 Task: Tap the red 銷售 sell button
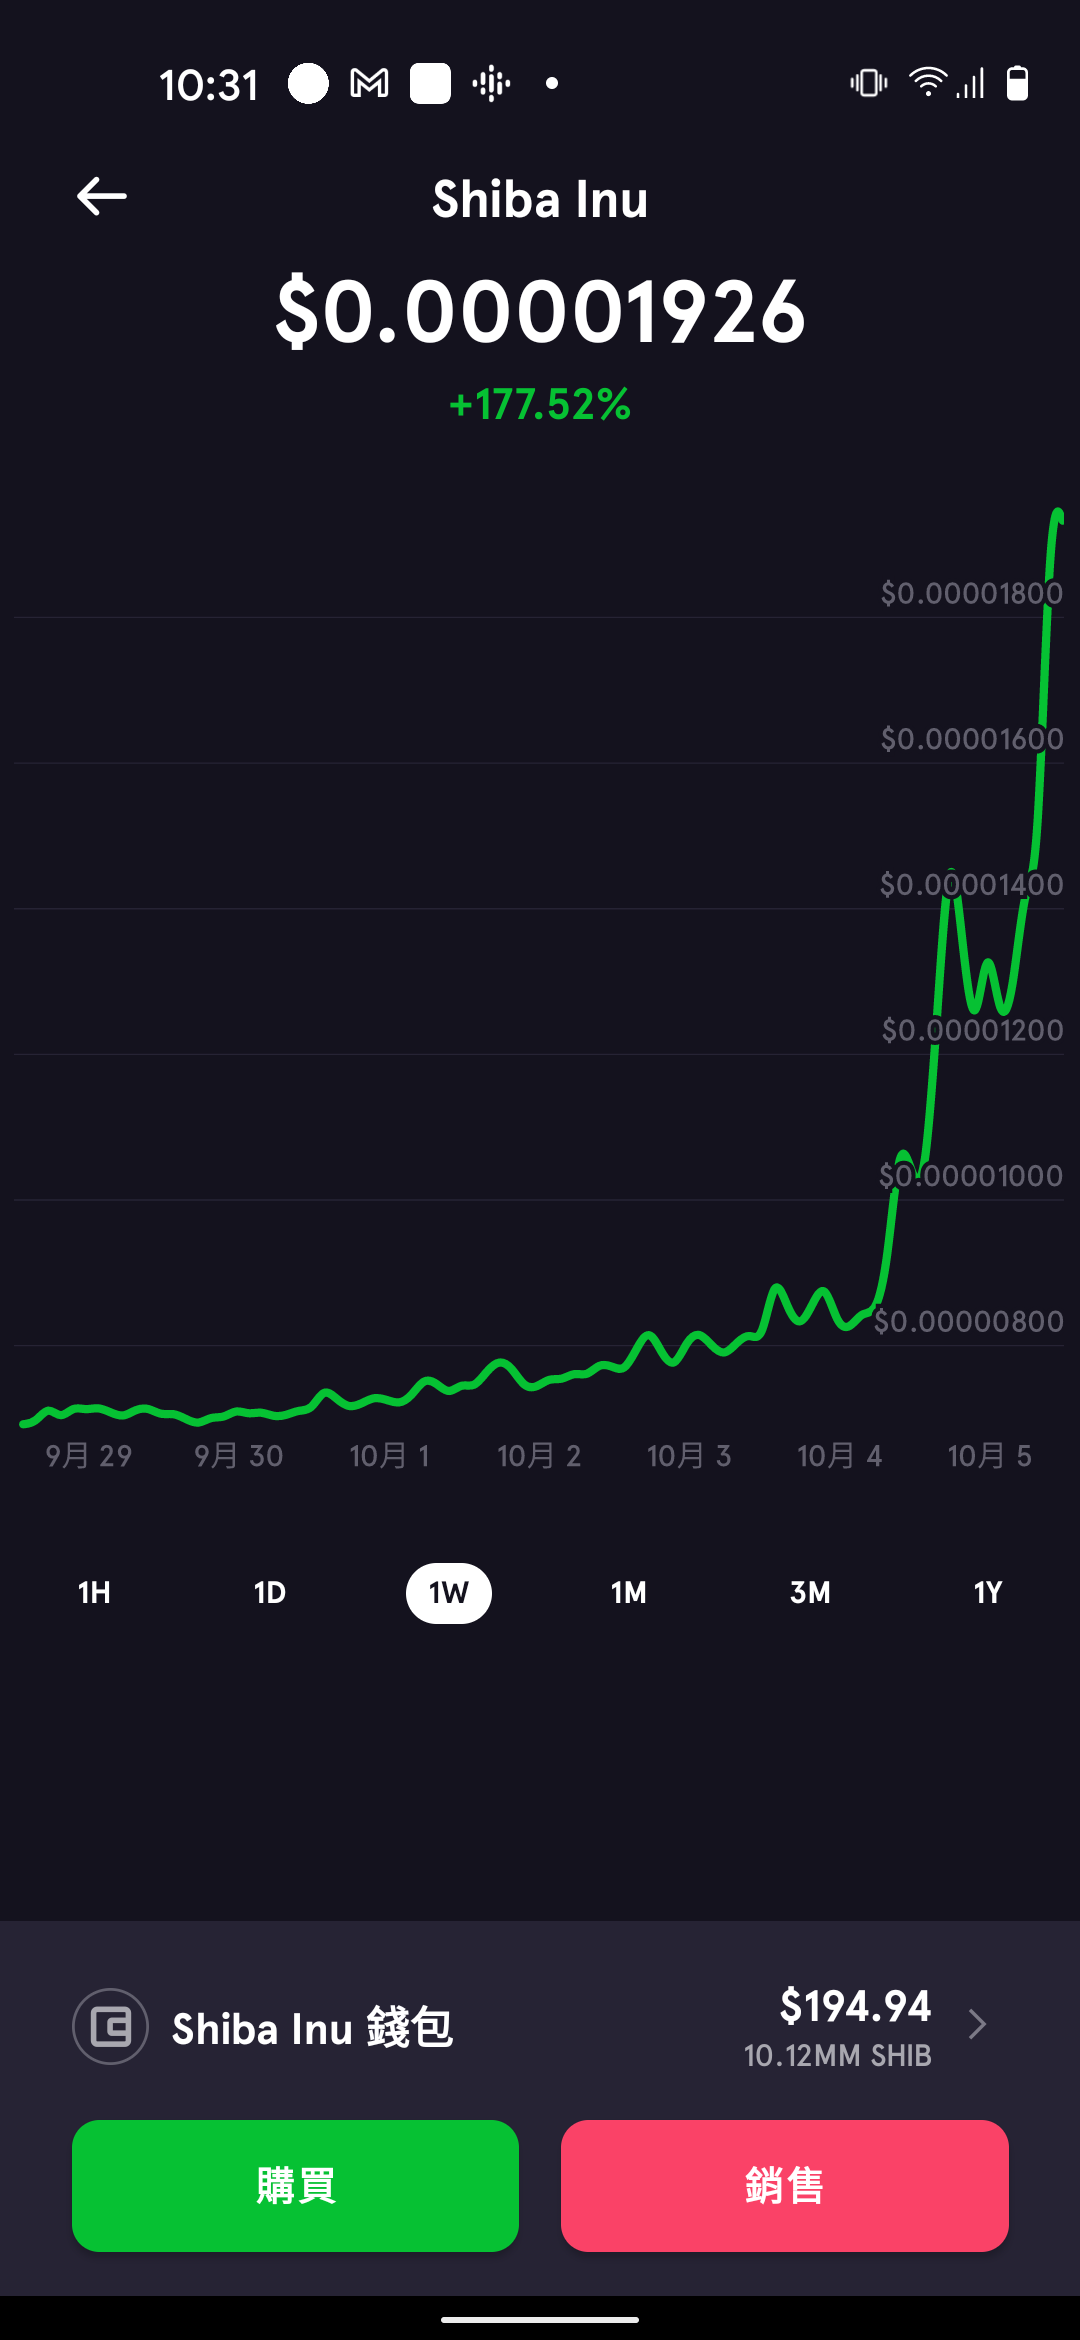click(x=785, y=2185)
